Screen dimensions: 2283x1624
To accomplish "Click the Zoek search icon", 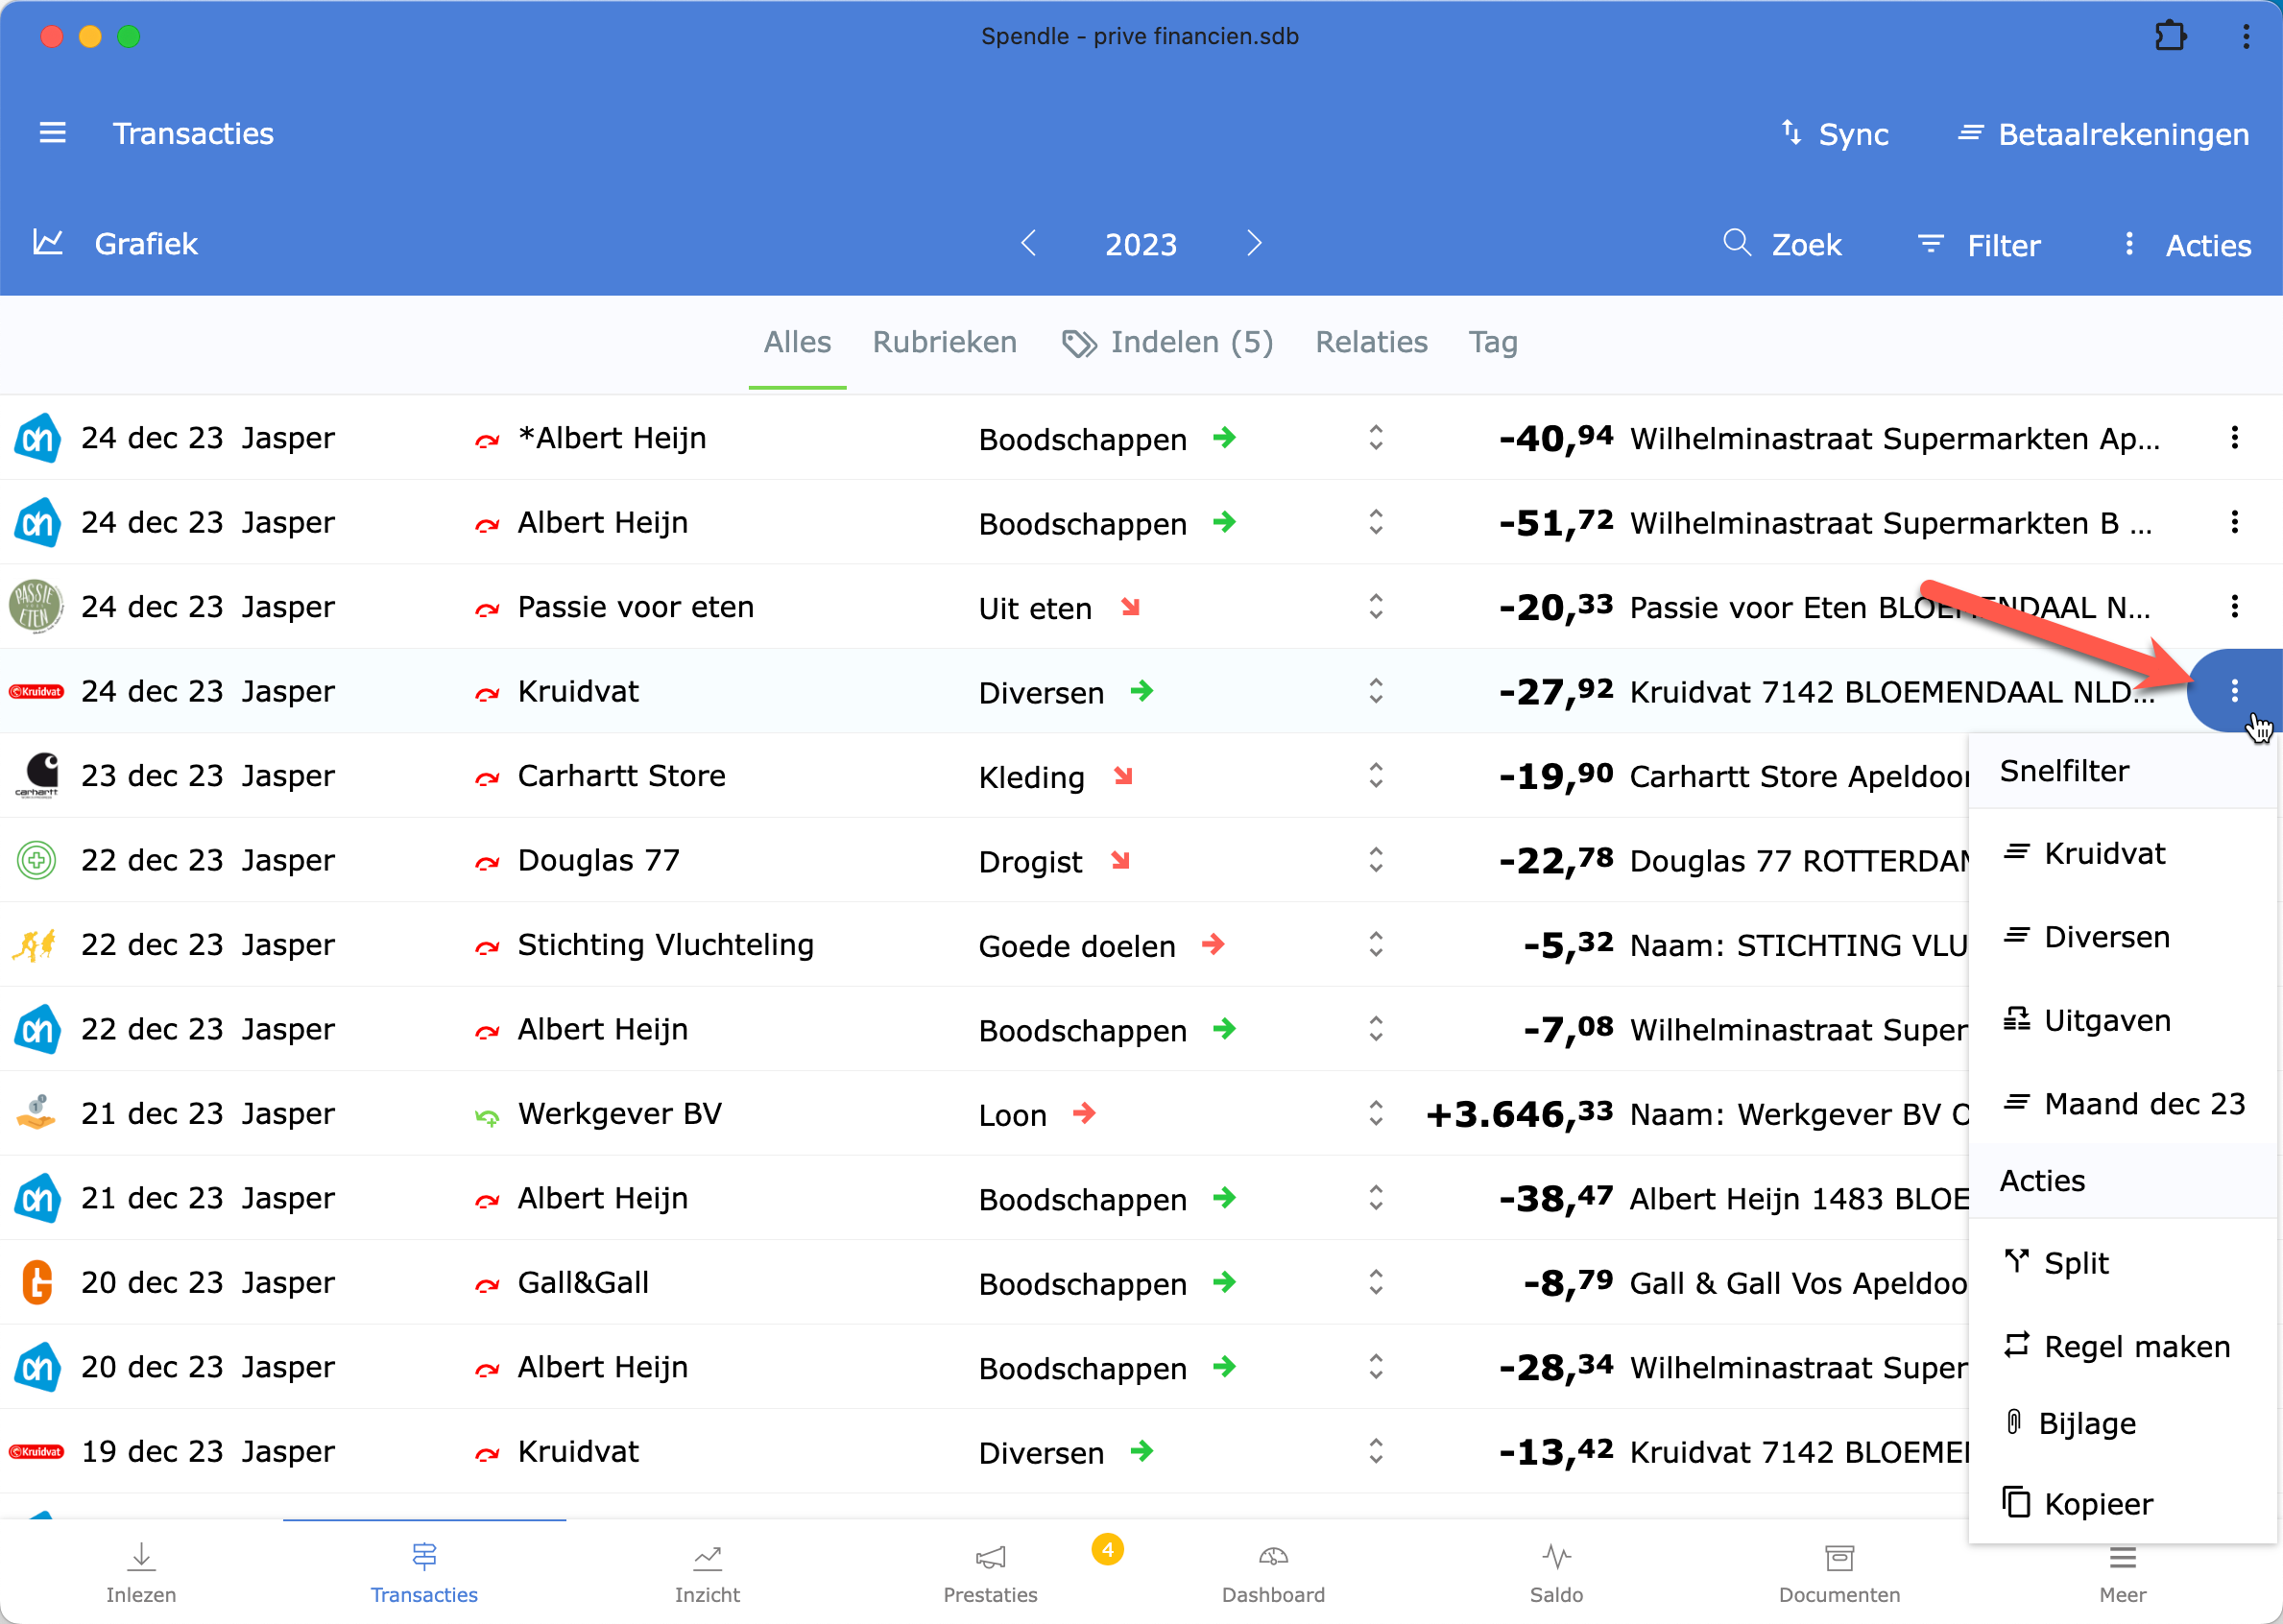I will 1737,243.
